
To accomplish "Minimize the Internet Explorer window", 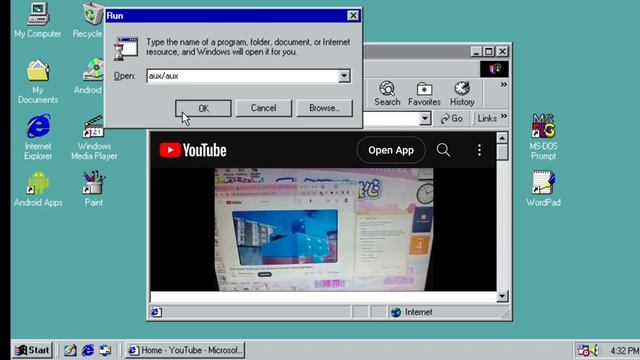I will 476,51.
